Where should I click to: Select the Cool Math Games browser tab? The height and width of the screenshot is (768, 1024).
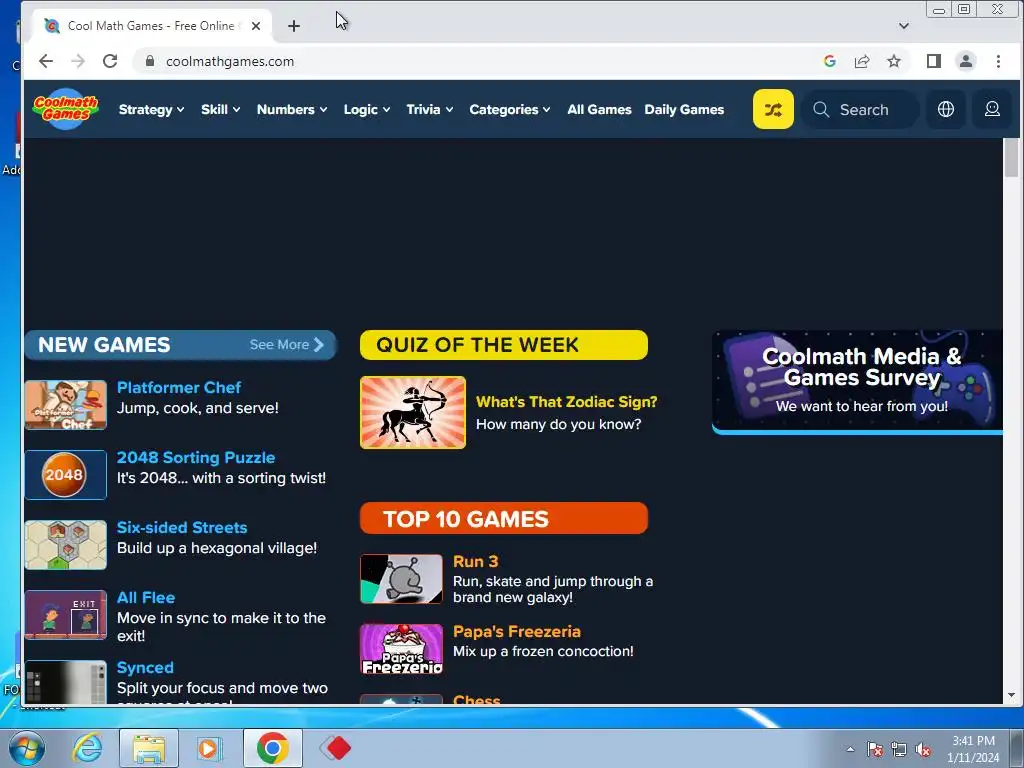pos(152,26)
